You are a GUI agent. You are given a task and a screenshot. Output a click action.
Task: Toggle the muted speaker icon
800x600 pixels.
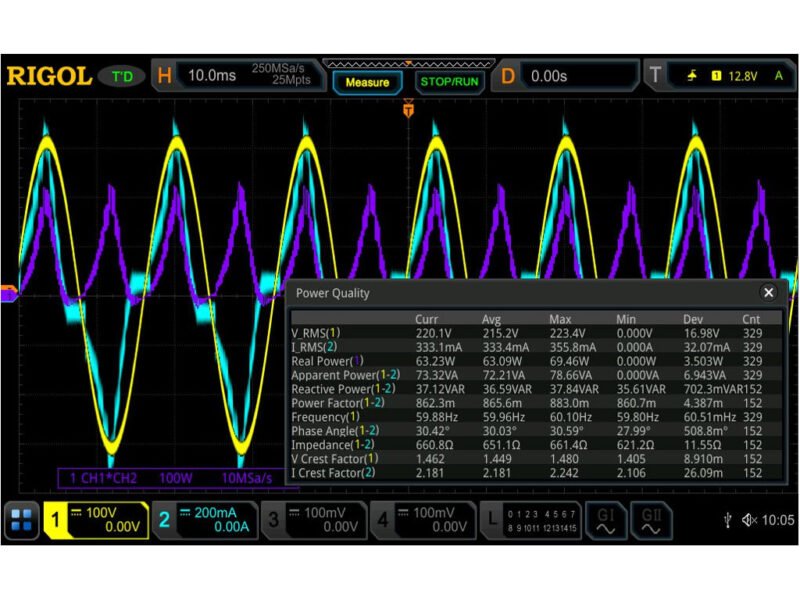click(748, 520)
